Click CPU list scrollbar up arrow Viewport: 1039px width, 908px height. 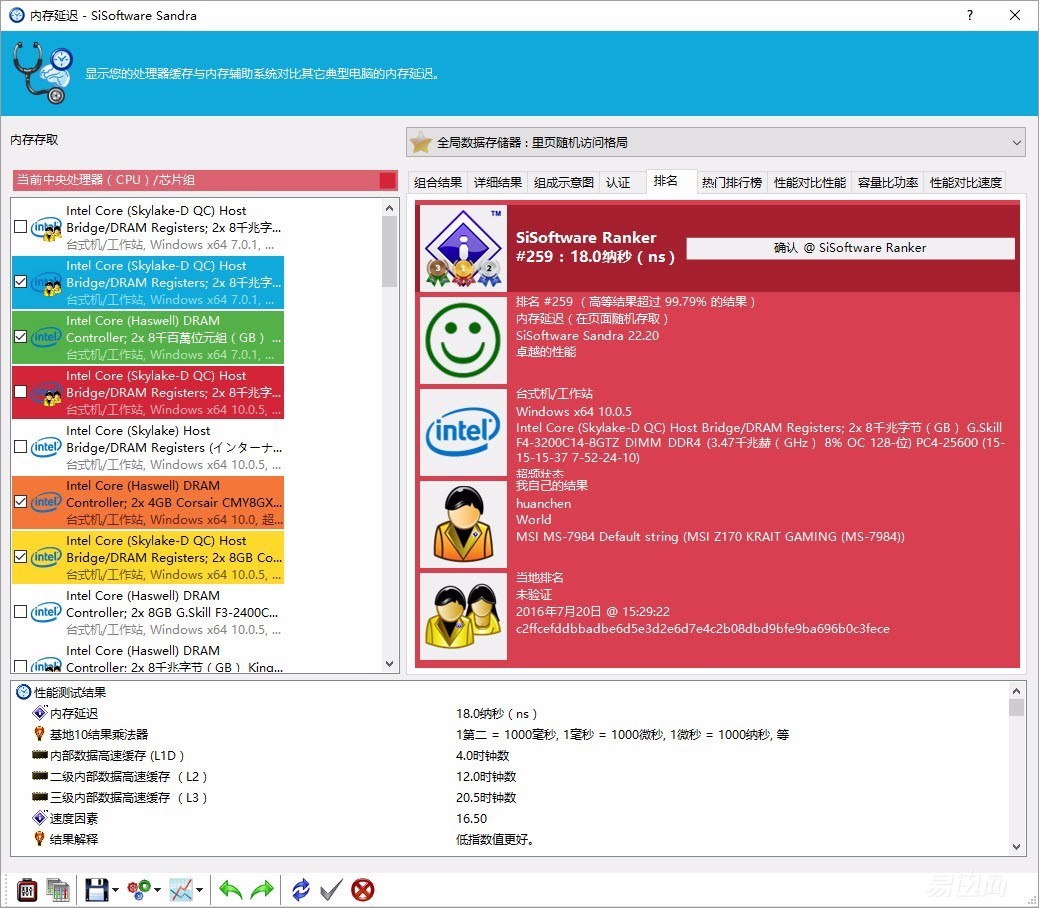[390, 208]
